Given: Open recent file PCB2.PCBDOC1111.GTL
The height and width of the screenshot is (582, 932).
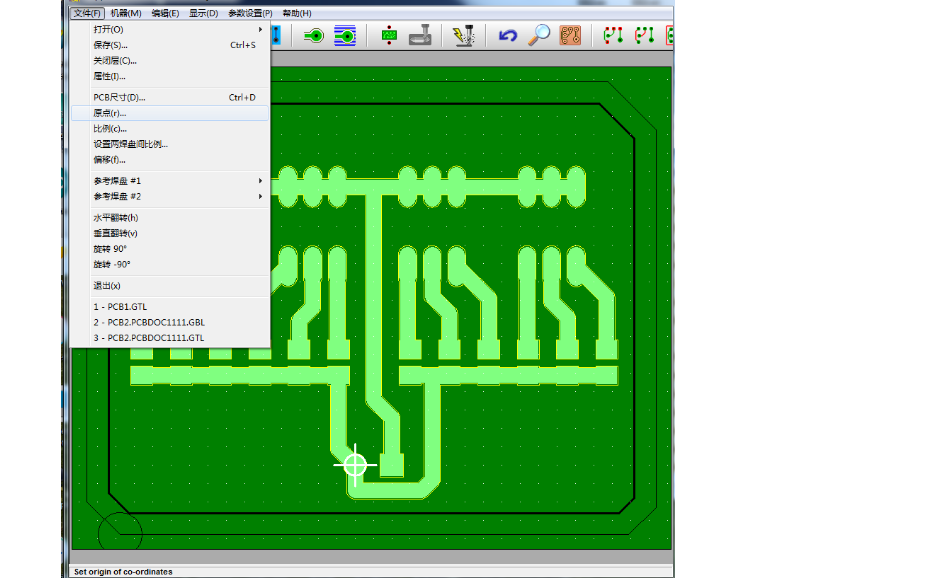Looking at the screenshot, I should point(170,338).
